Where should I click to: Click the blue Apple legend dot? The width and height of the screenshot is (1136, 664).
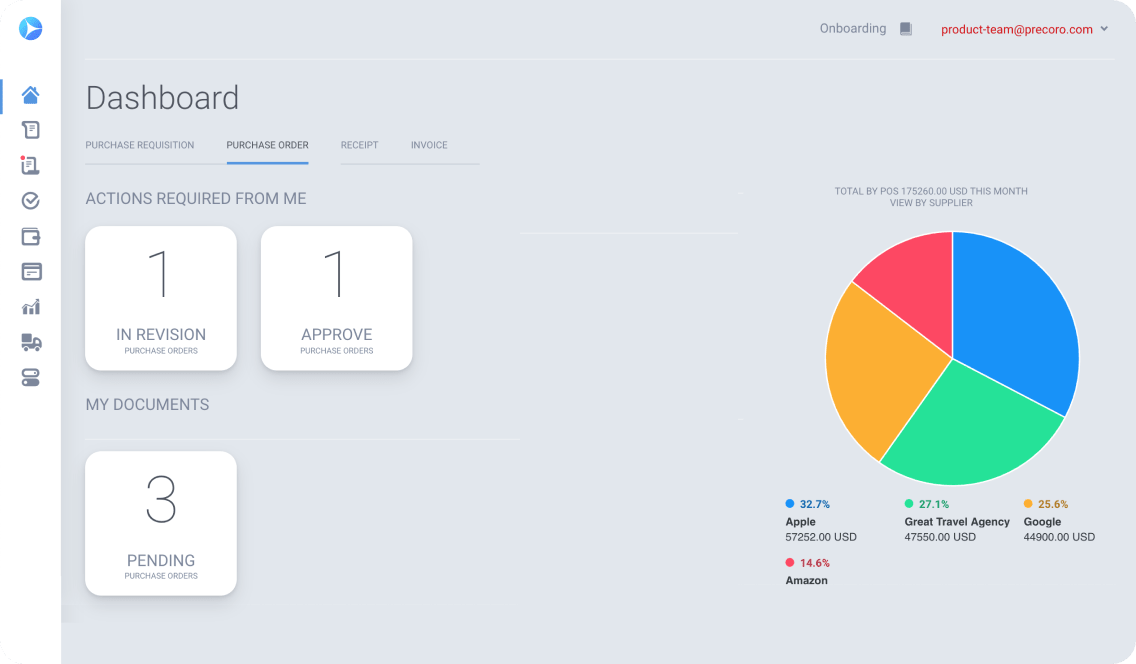[789, 504]
